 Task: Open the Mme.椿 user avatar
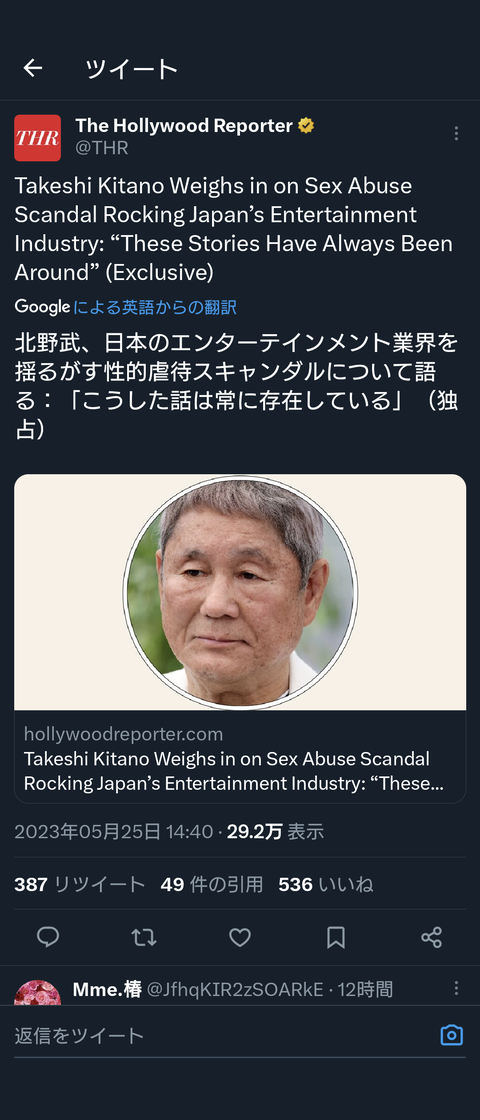click(x=37, y=992)
